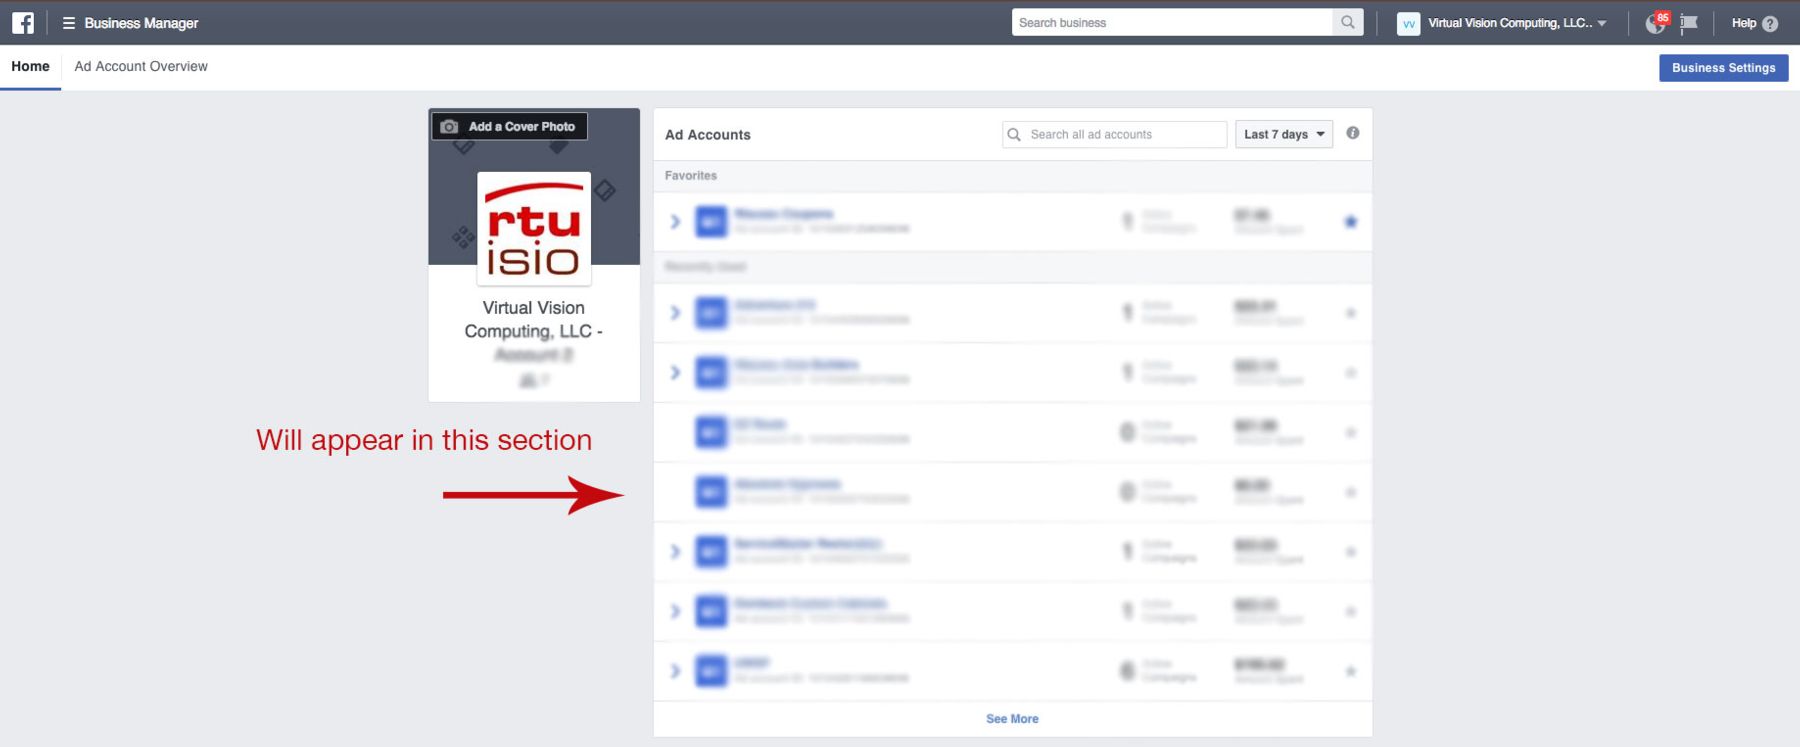1800x747 pixels.
Task: Click the Favorites section label
Action: (691, 176)
